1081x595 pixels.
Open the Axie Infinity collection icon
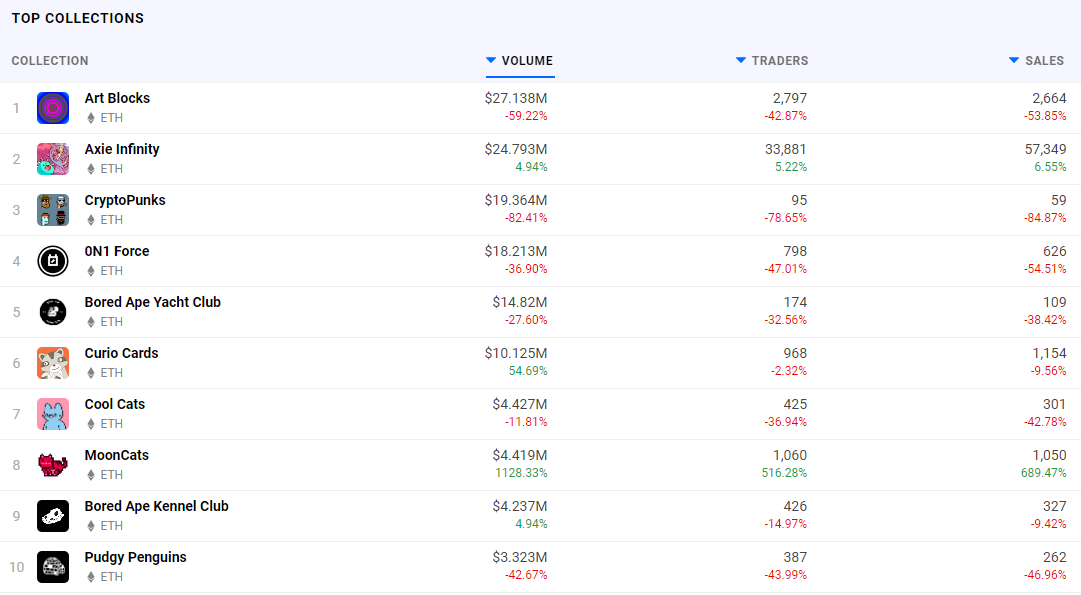(x=53, y=159)
